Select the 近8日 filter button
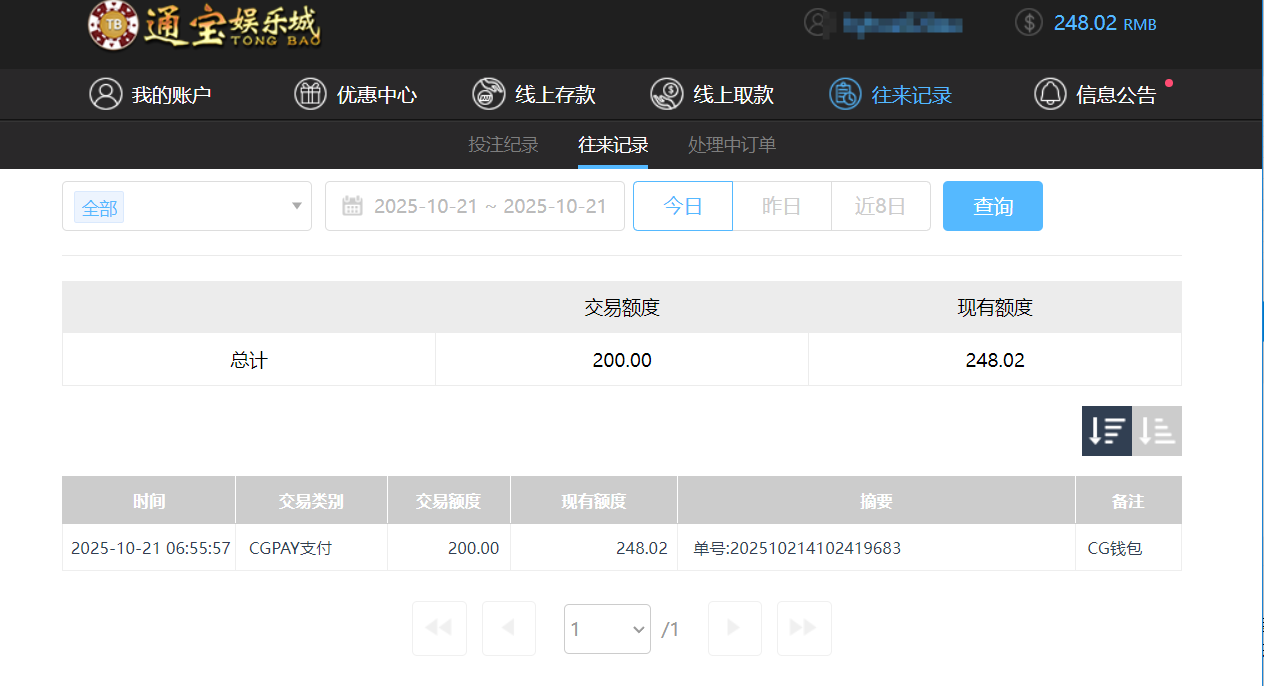The width and height of the screenshot is (1264, 686). [880, 205]
